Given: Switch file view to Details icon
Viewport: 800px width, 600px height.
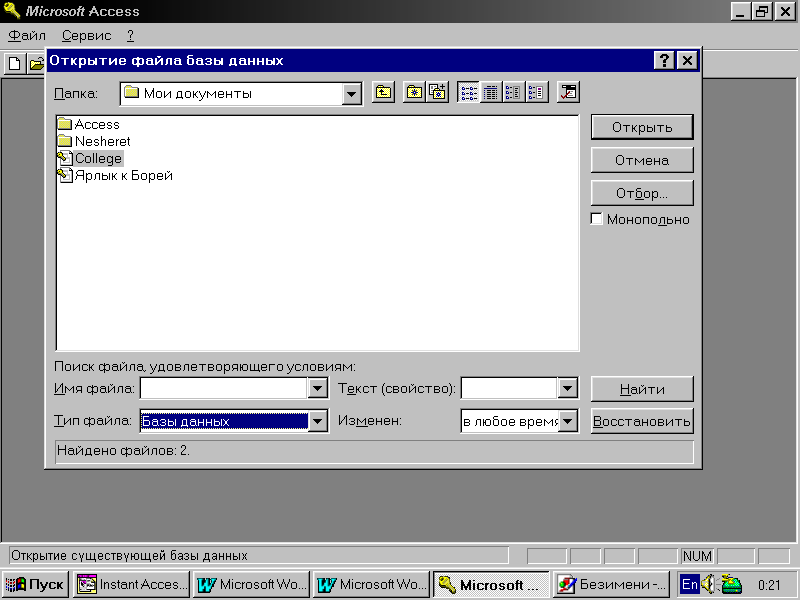Looking at the screenshot, I should point(491,92).
